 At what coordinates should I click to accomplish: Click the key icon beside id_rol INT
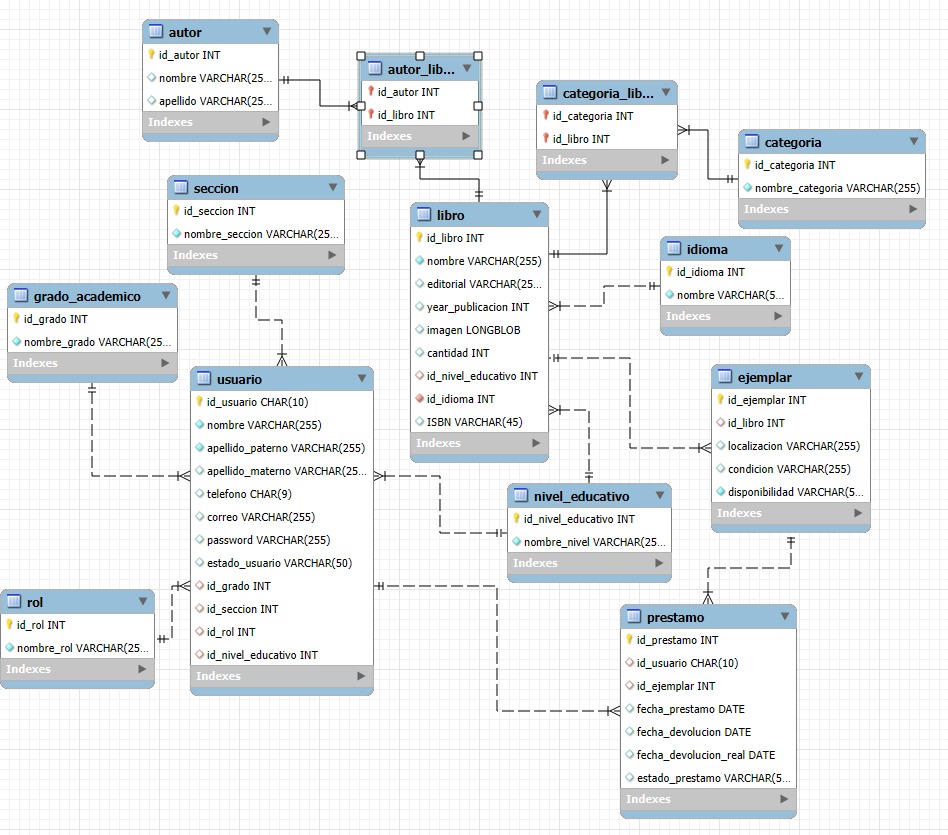point(10,625)
